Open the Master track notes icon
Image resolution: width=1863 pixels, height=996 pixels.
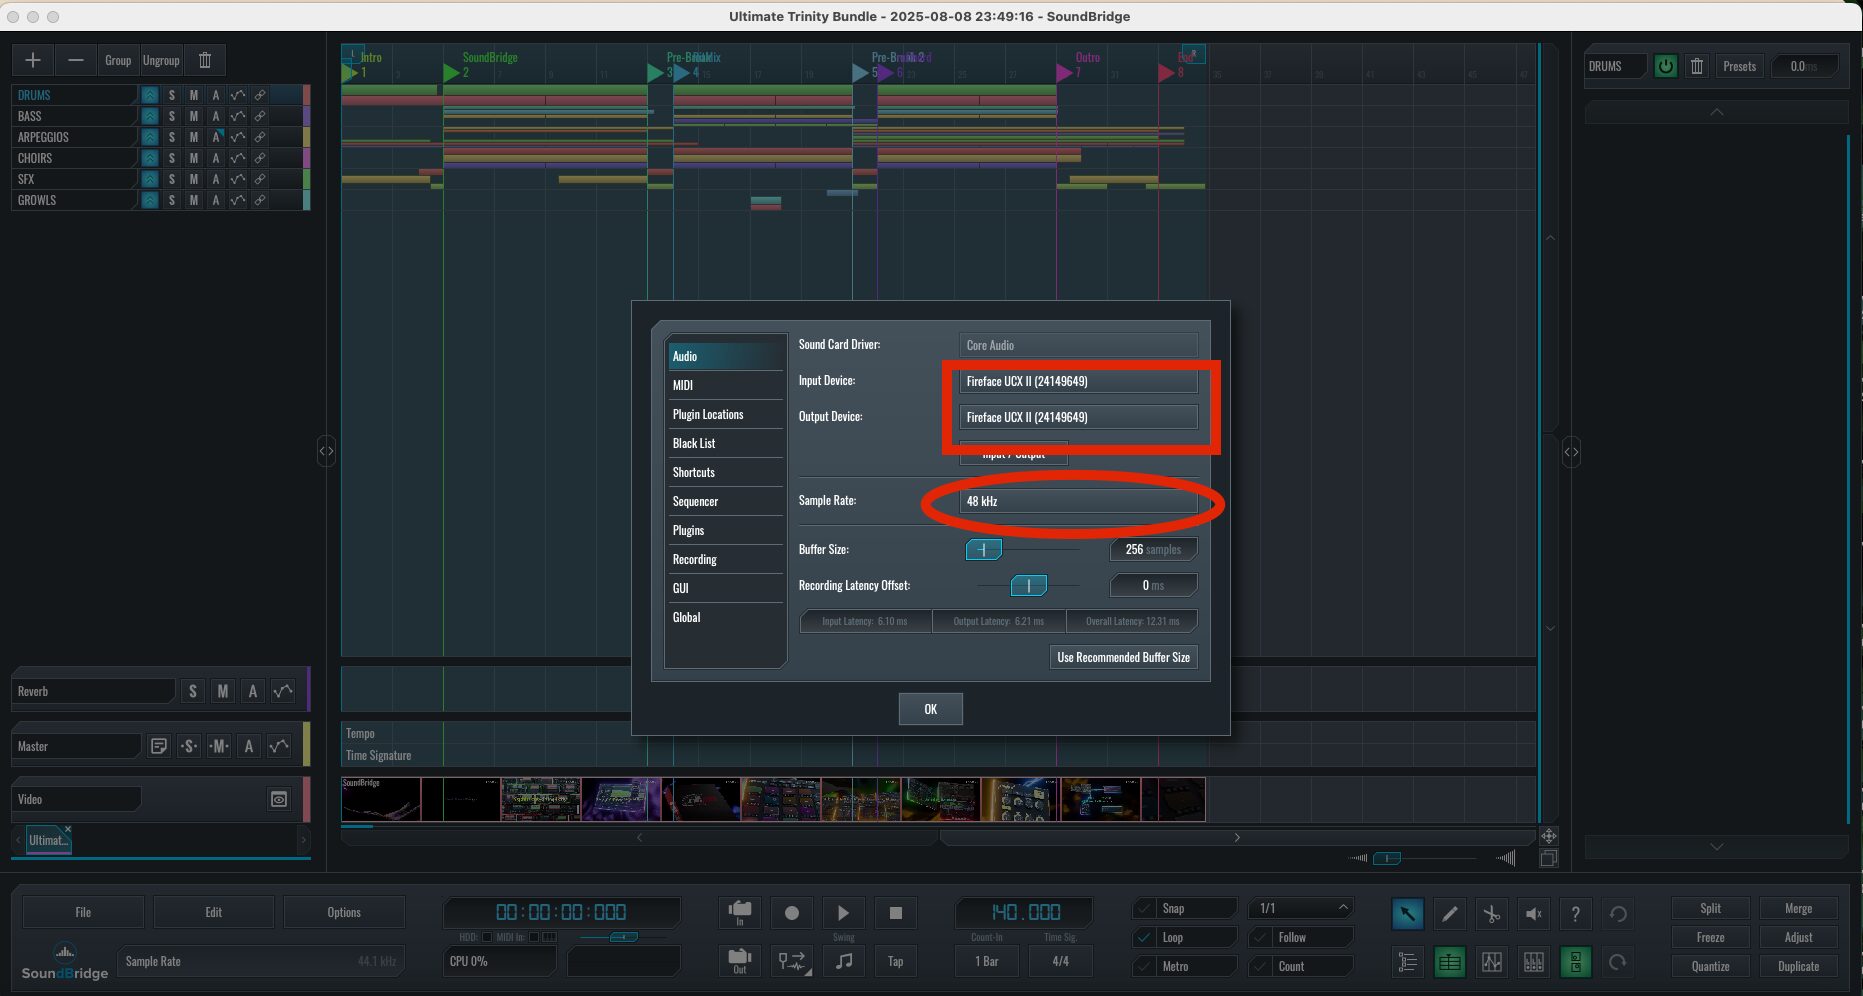tap(158, 746)
